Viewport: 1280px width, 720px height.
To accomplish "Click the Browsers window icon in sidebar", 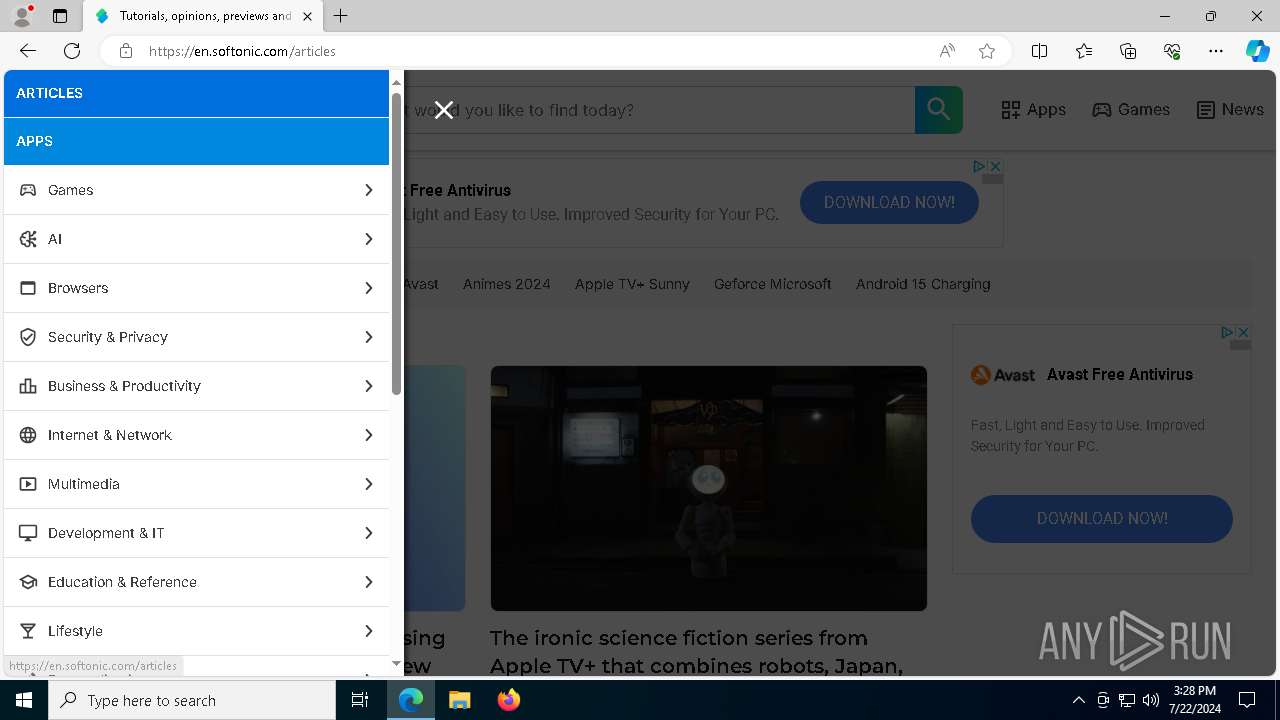I will pyautogui.click(x=28, y=288).
